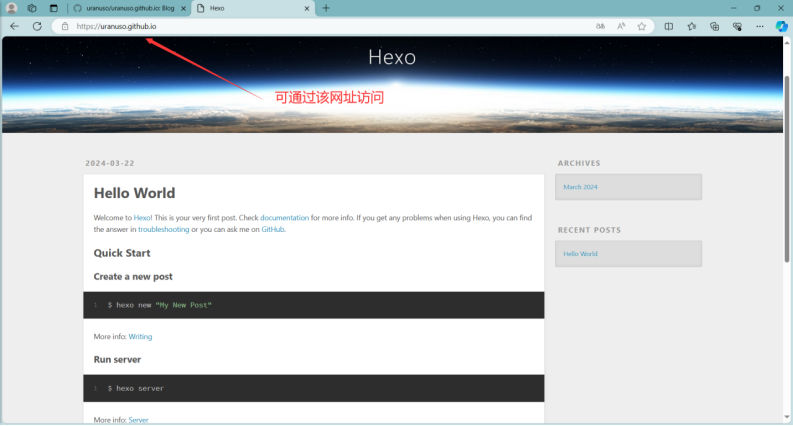
Task: Toggle split screen view
Action: [x=669, y=26]
